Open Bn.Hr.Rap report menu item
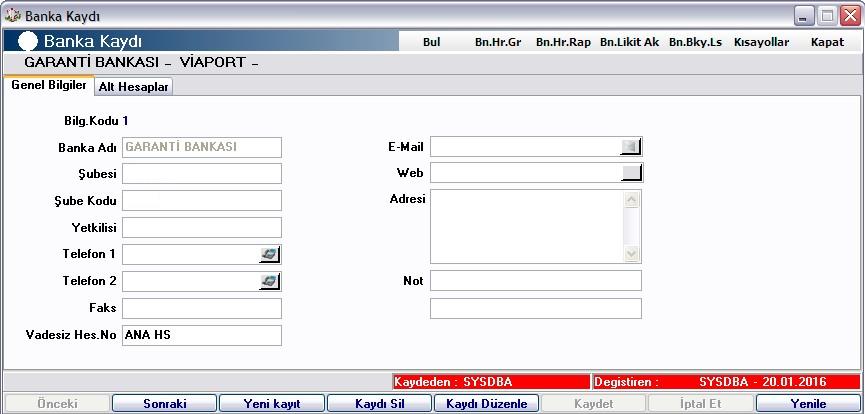 tap(563, 42)
